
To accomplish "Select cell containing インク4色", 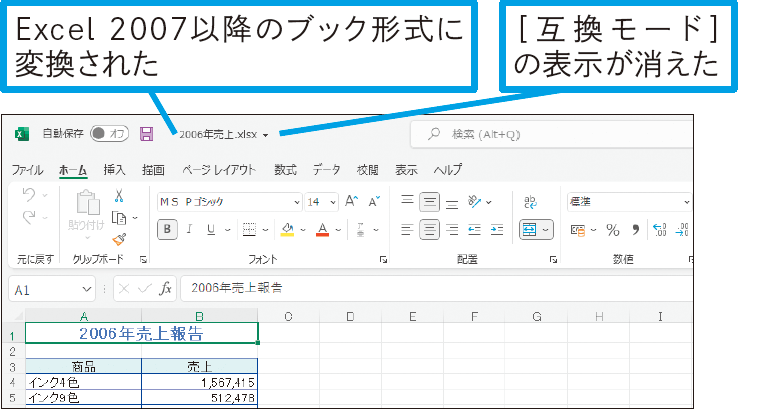I will 83,383.
